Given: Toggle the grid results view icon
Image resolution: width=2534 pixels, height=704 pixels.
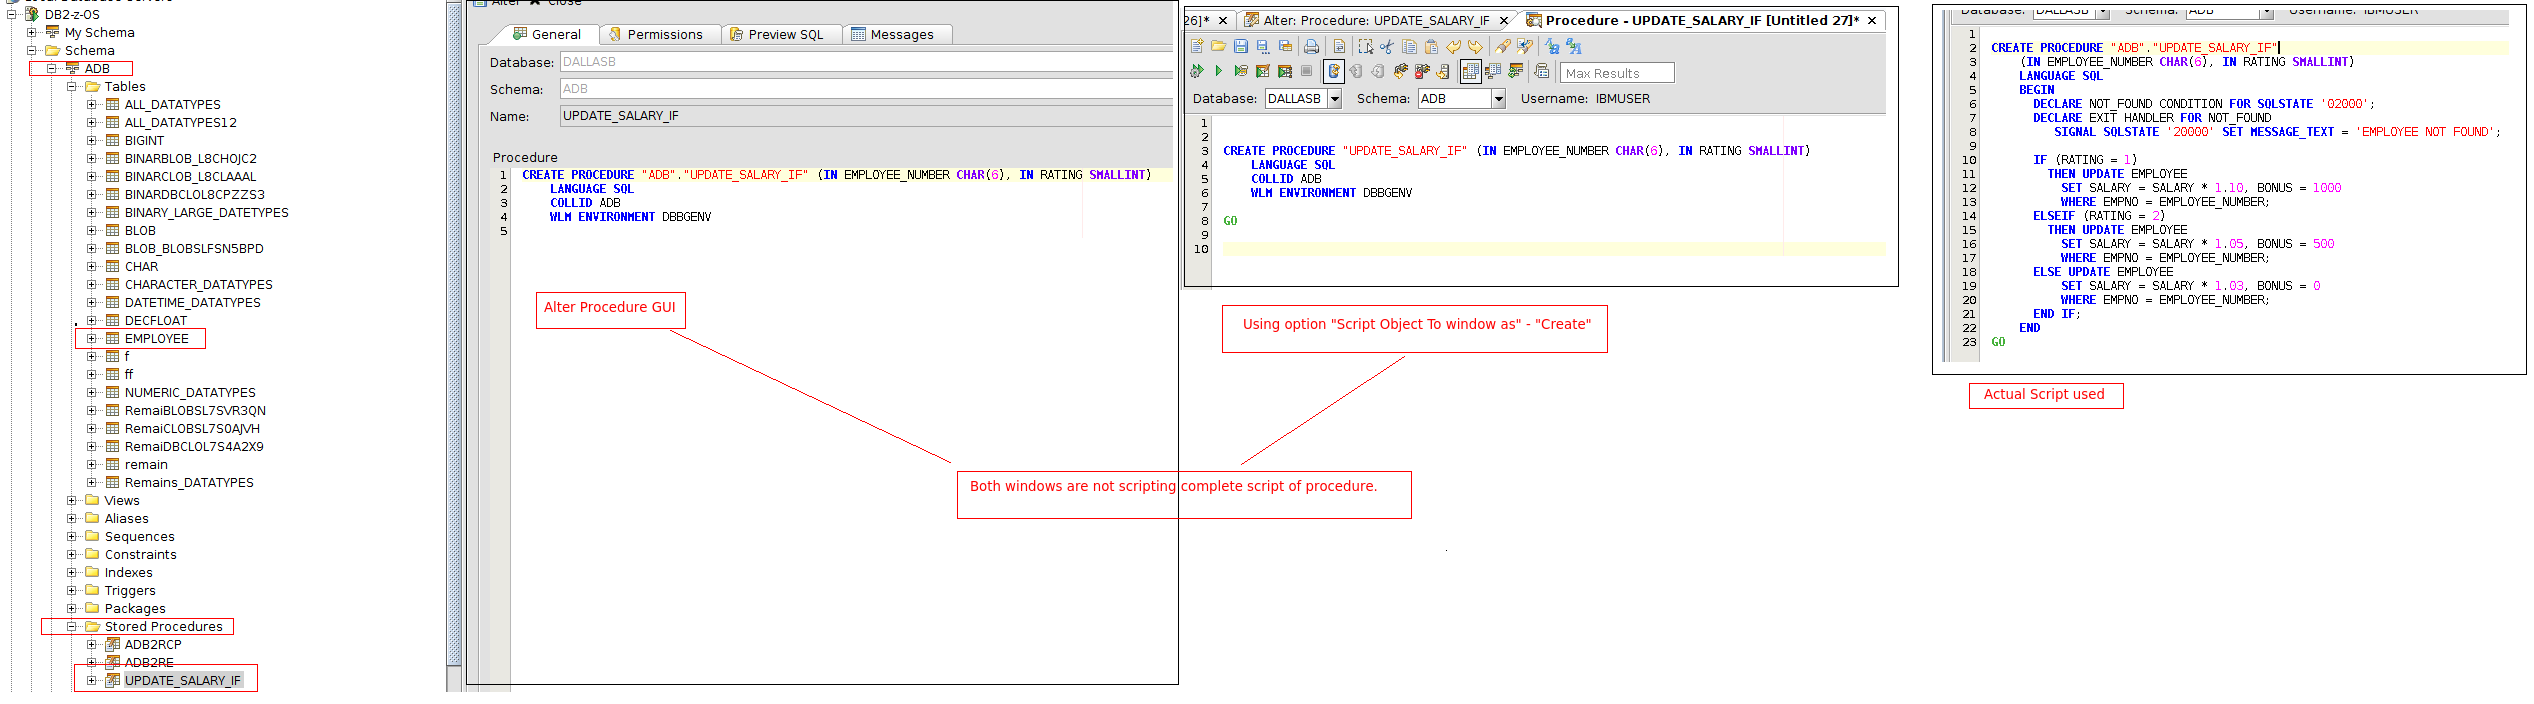Looking at the screenshot, I should coord(1471,71).
